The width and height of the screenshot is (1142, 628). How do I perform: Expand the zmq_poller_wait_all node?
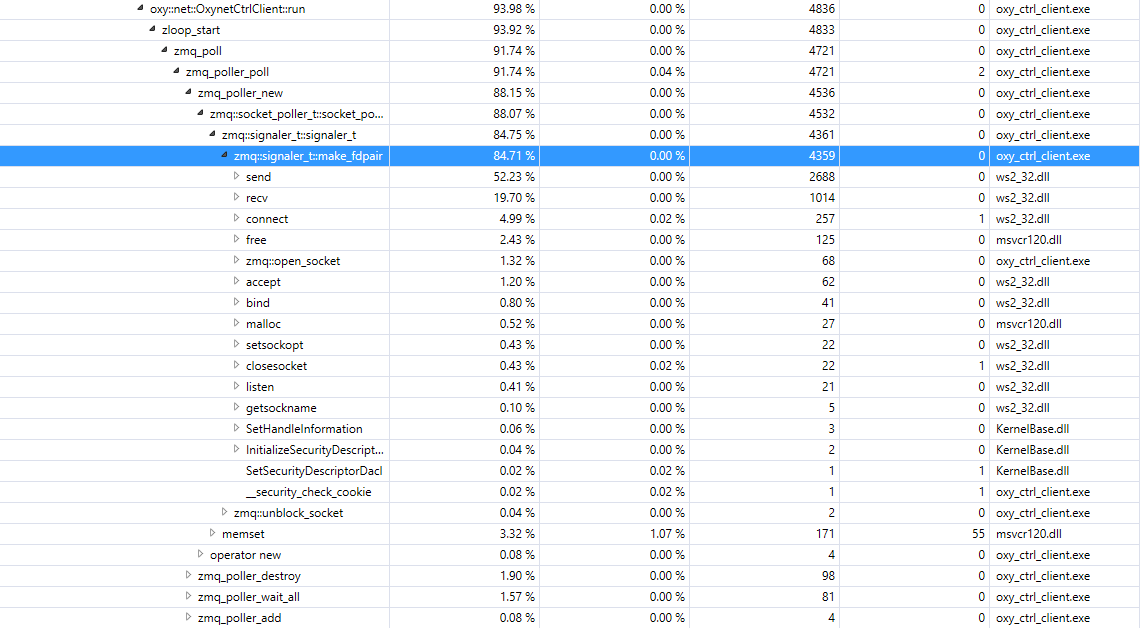click(188, 597)
